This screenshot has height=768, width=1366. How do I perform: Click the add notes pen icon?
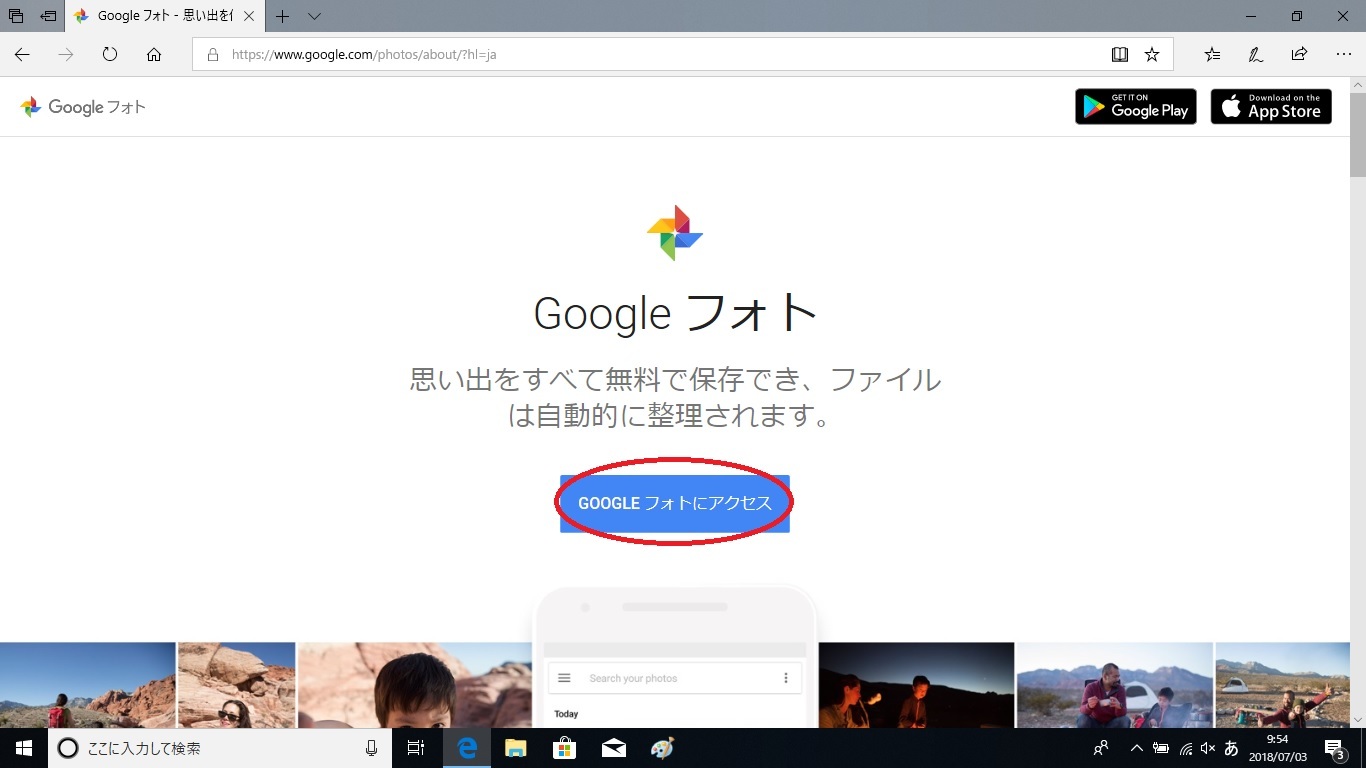pos(1256,55)
